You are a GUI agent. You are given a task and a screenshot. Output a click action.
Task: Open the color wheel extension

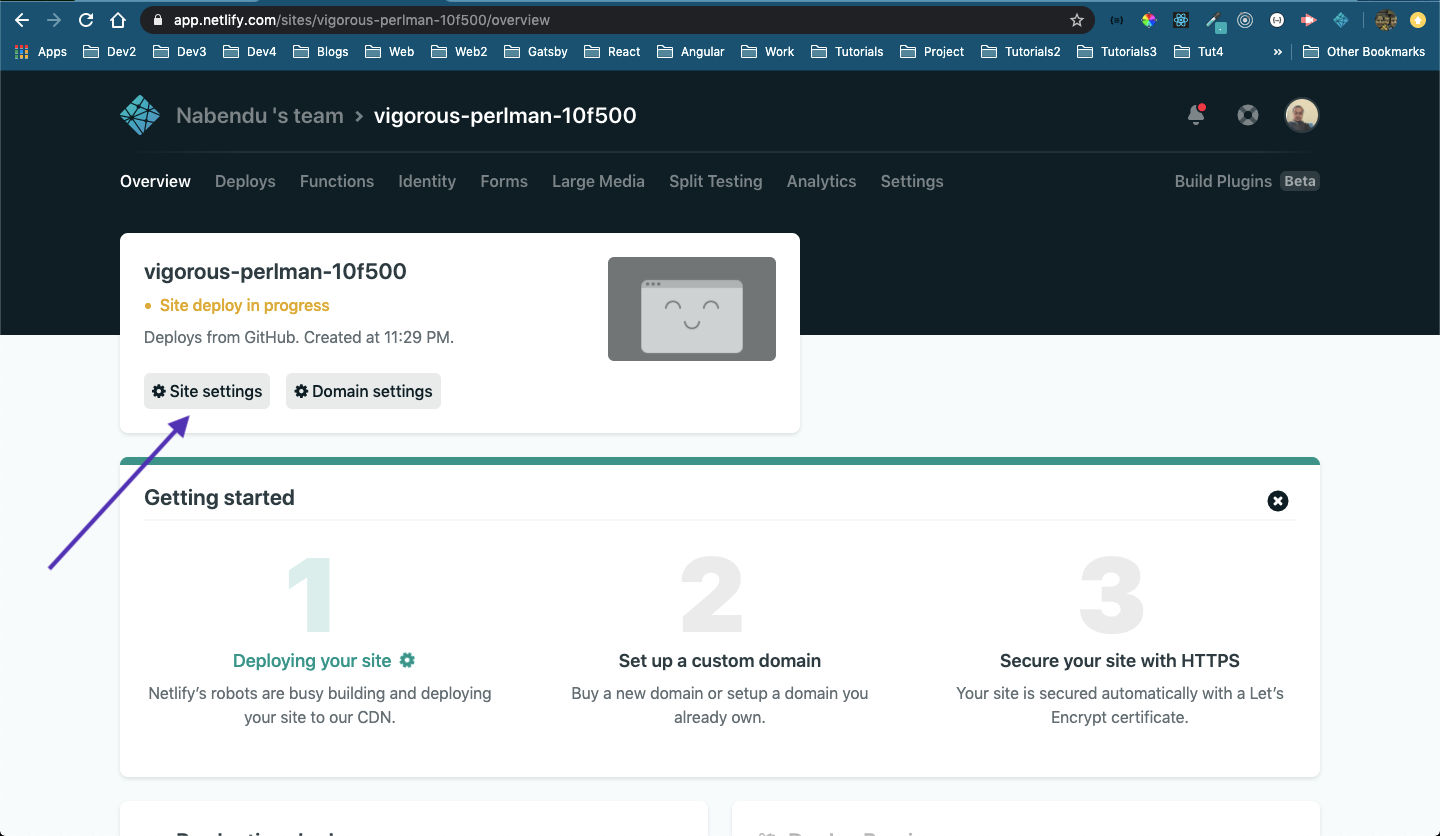(1149, 20)
